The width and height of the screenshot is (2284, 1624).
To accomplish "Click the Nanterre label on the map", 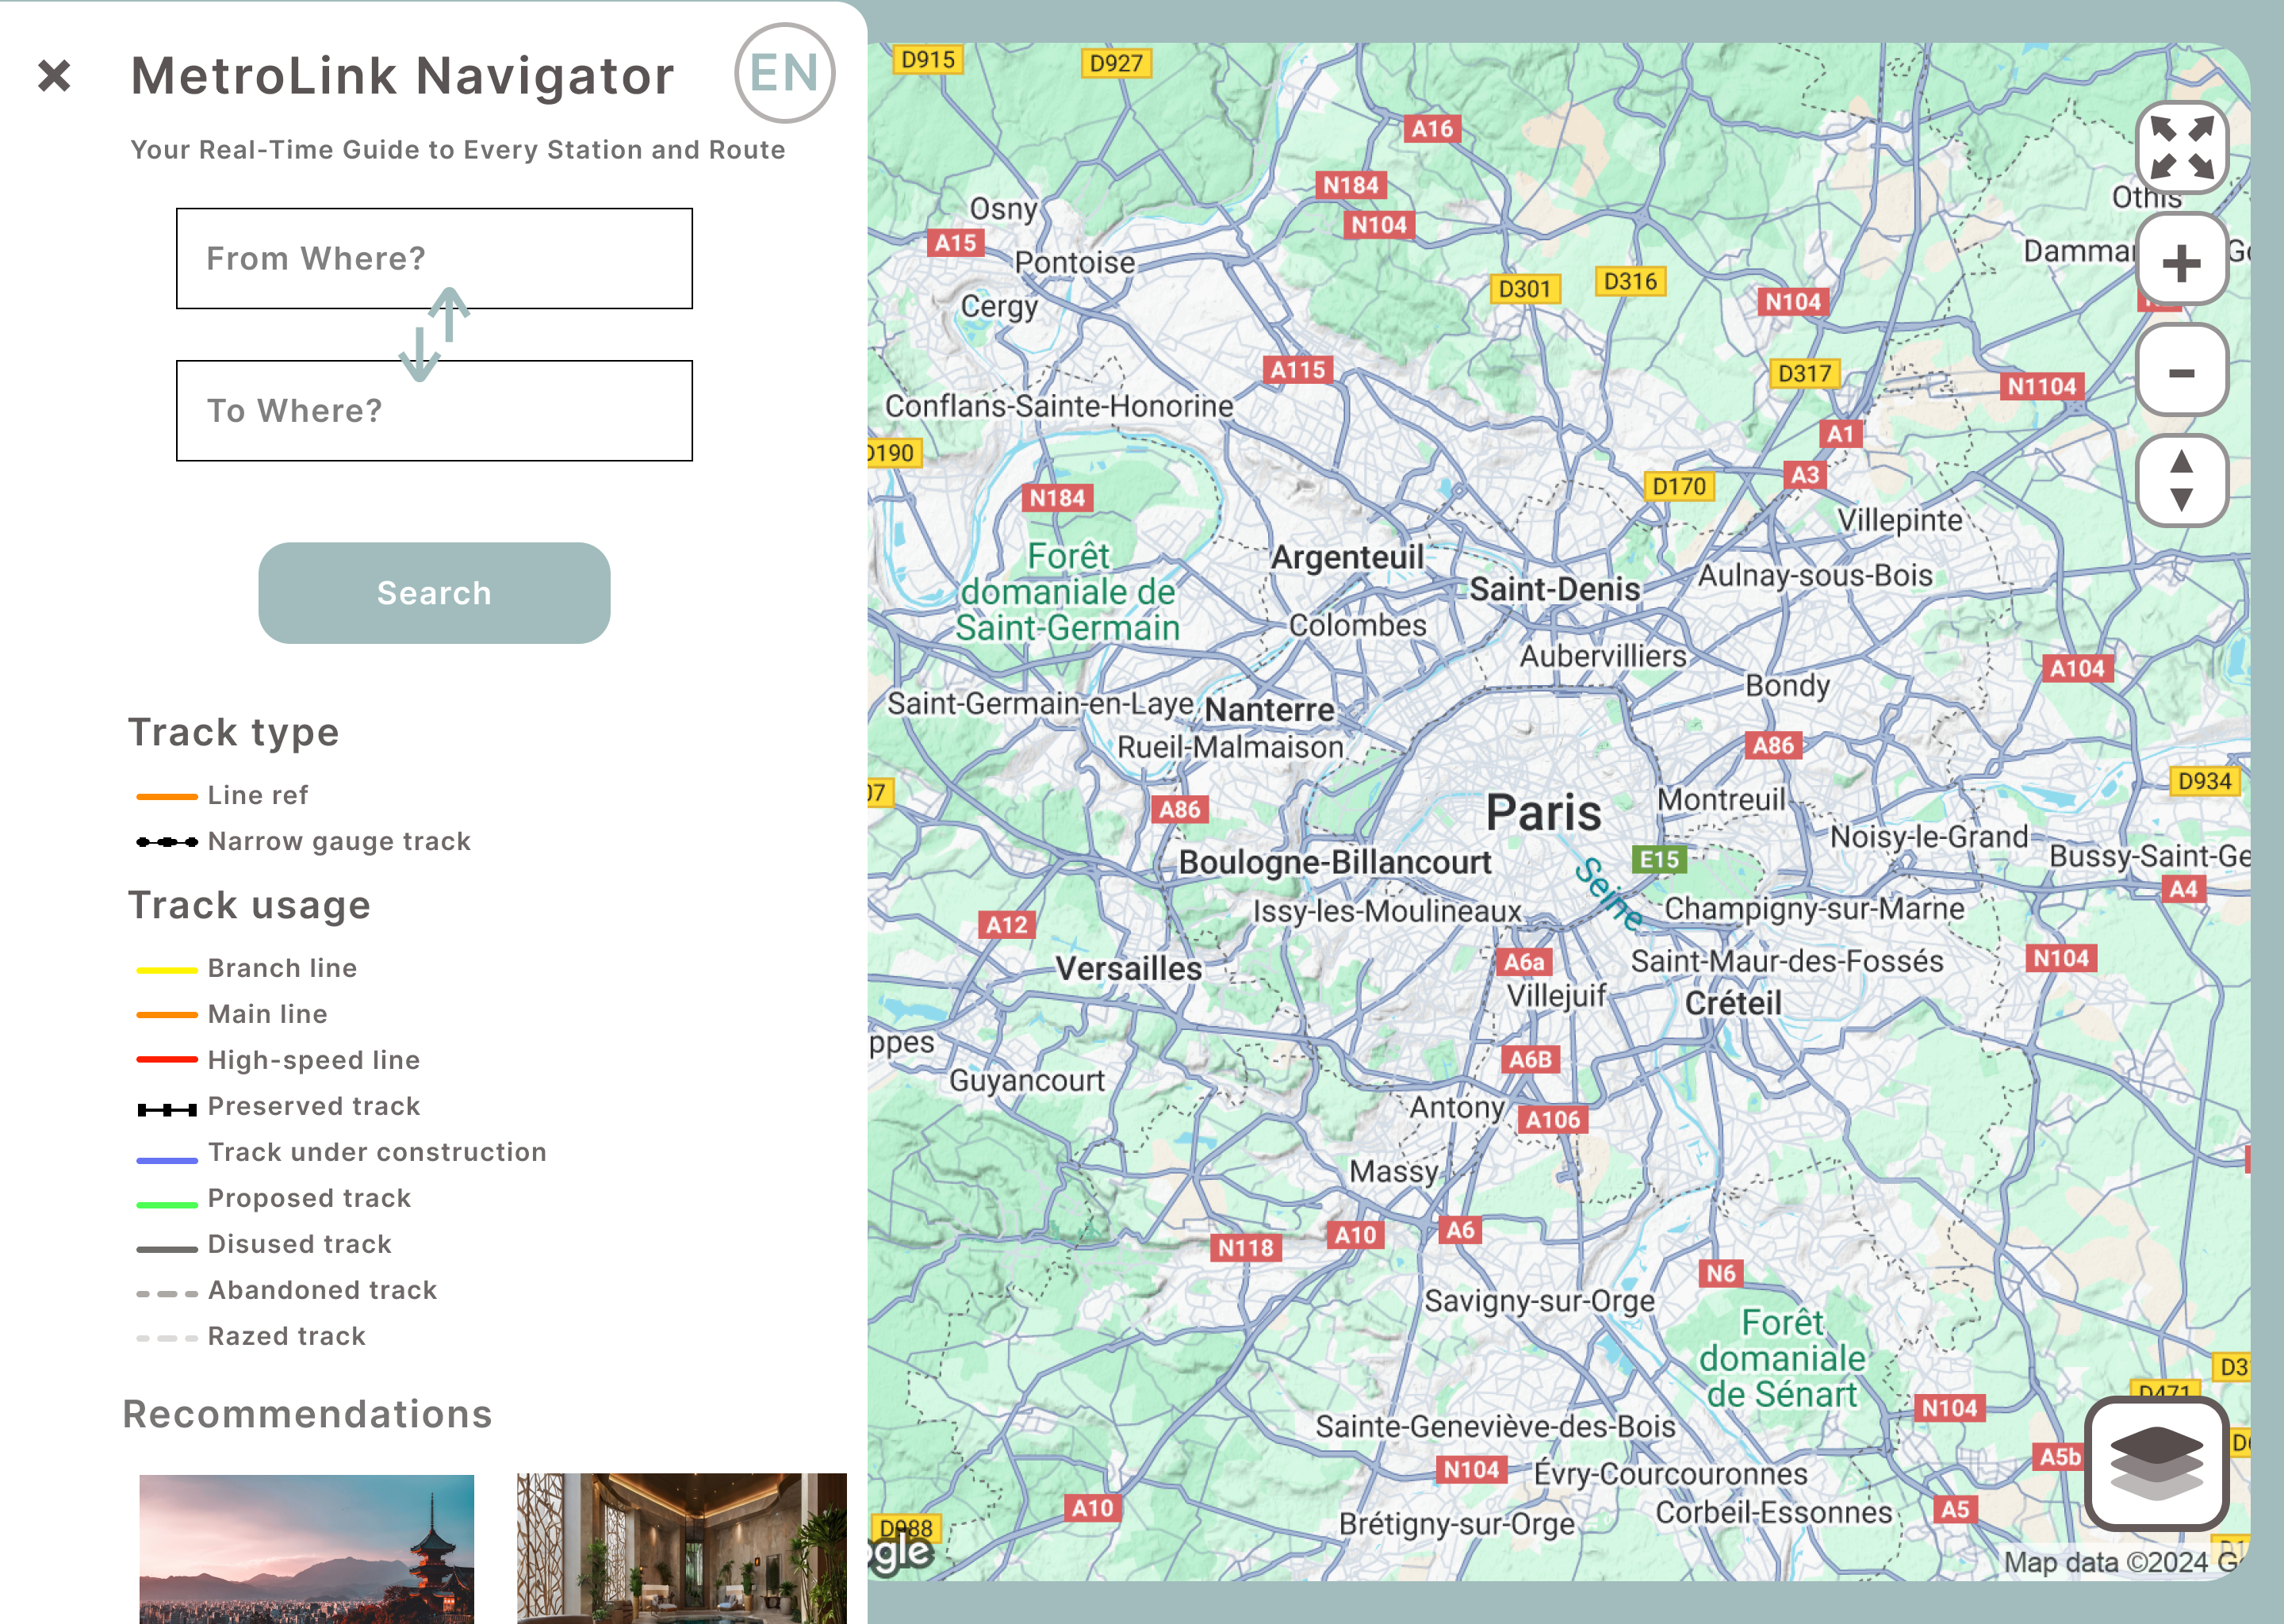I will point(1269,709).
